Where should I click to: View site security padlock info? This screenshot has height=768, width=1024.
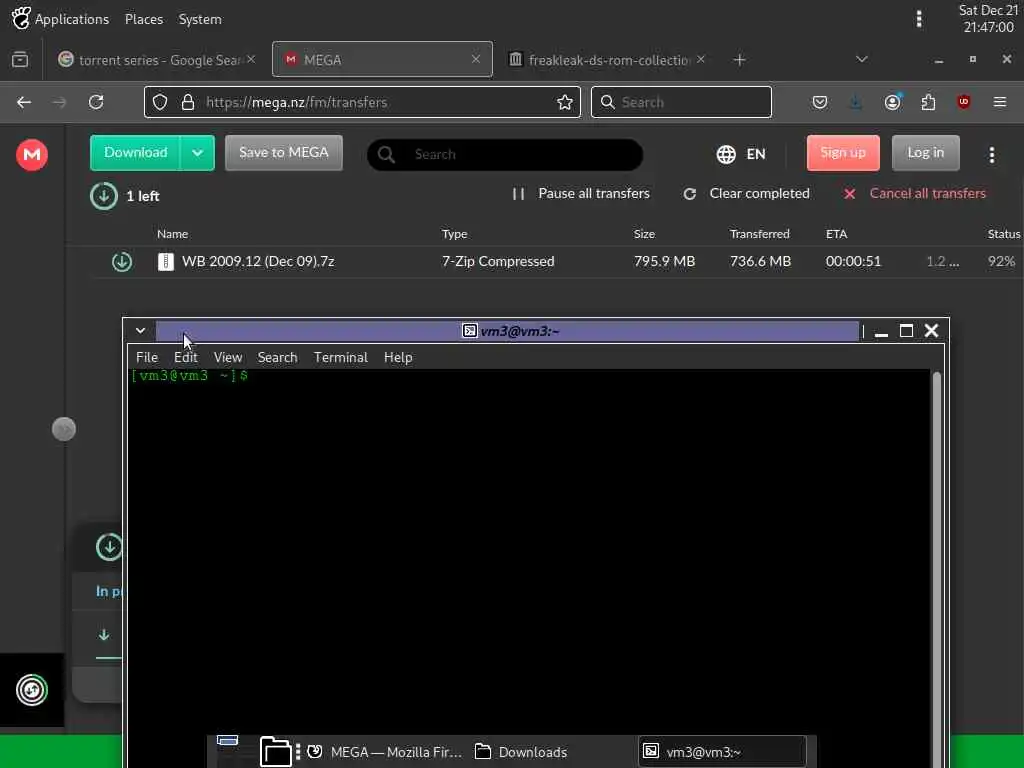point(188,102)
